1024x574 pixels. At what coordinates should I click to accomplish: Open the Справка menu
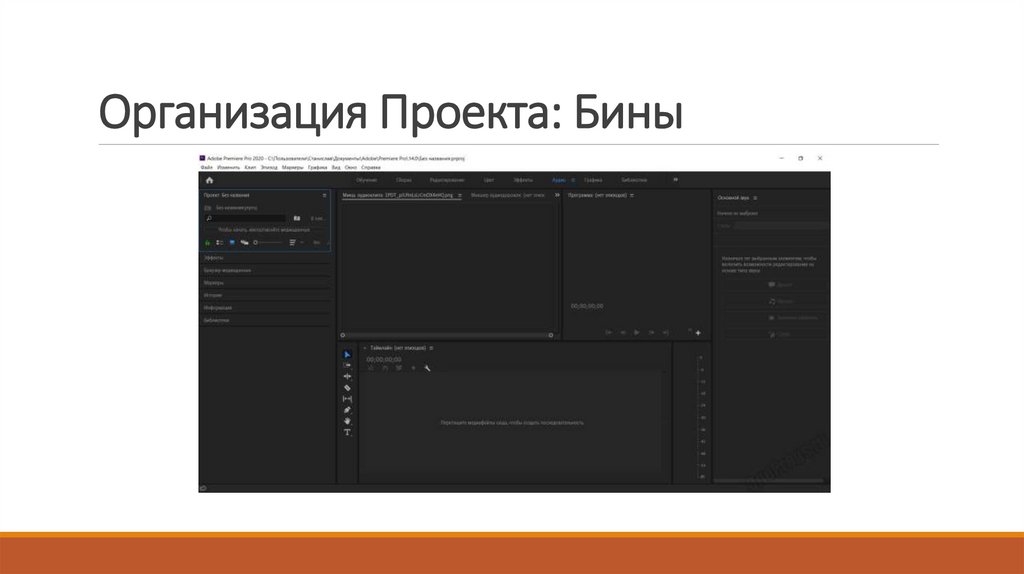pyautogui.click(x=371, y=168)
